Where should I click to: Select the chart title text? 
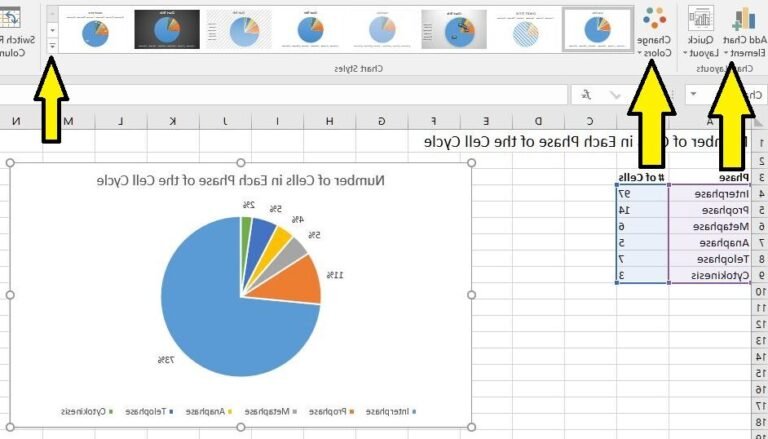tap(241, 180)
